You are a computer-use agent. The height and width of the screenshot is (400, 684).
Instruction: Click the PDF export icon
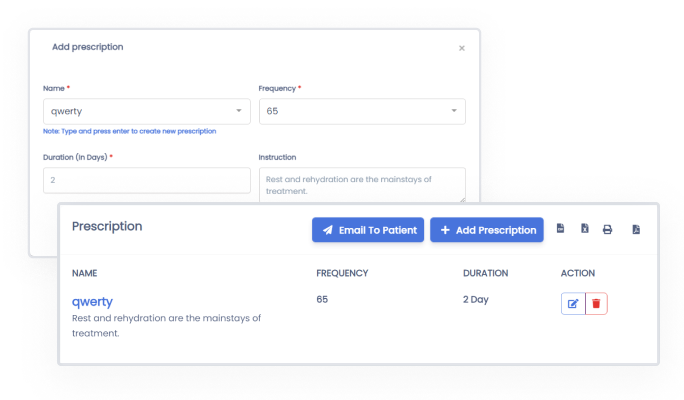point(635,229)
